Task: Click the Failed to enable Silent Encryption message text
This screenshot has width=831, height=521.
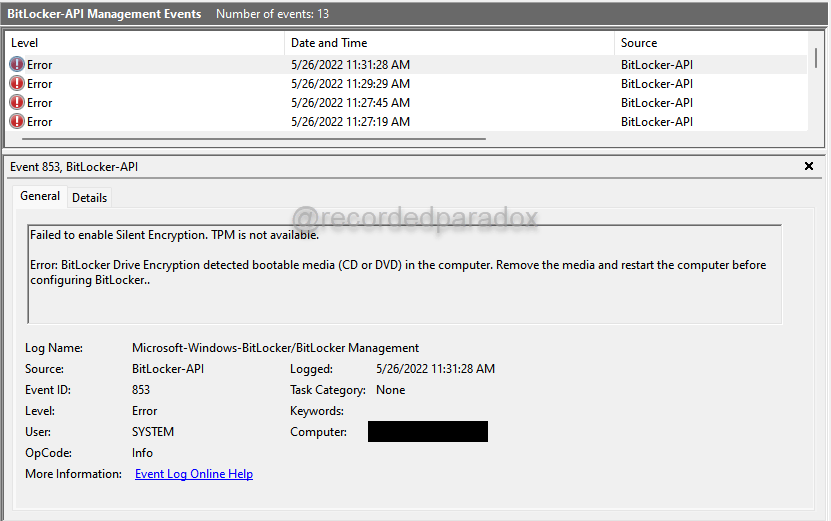Action: [174, 235]
